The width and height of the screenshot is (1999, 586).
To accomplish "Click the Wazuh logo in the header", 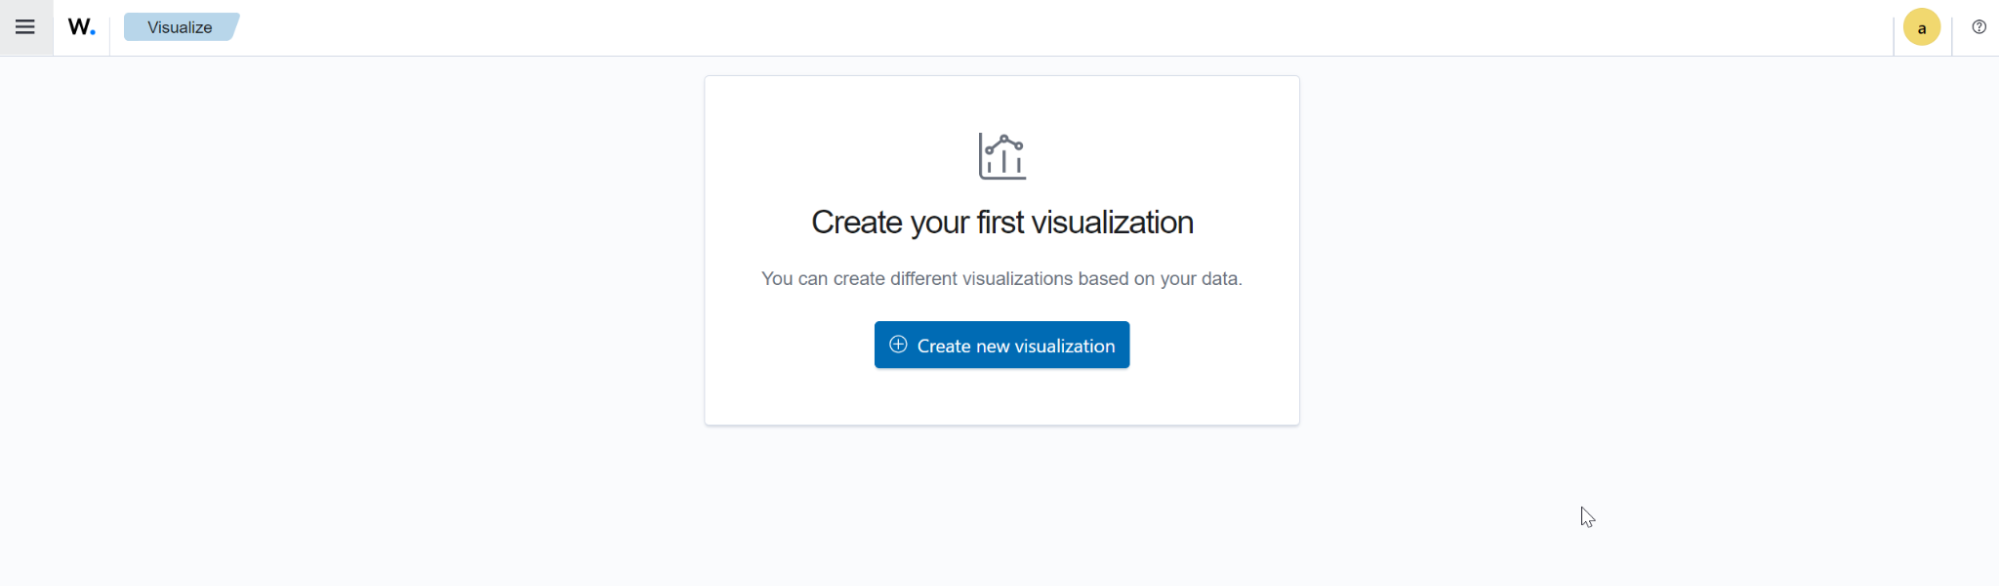I will 80,27.
